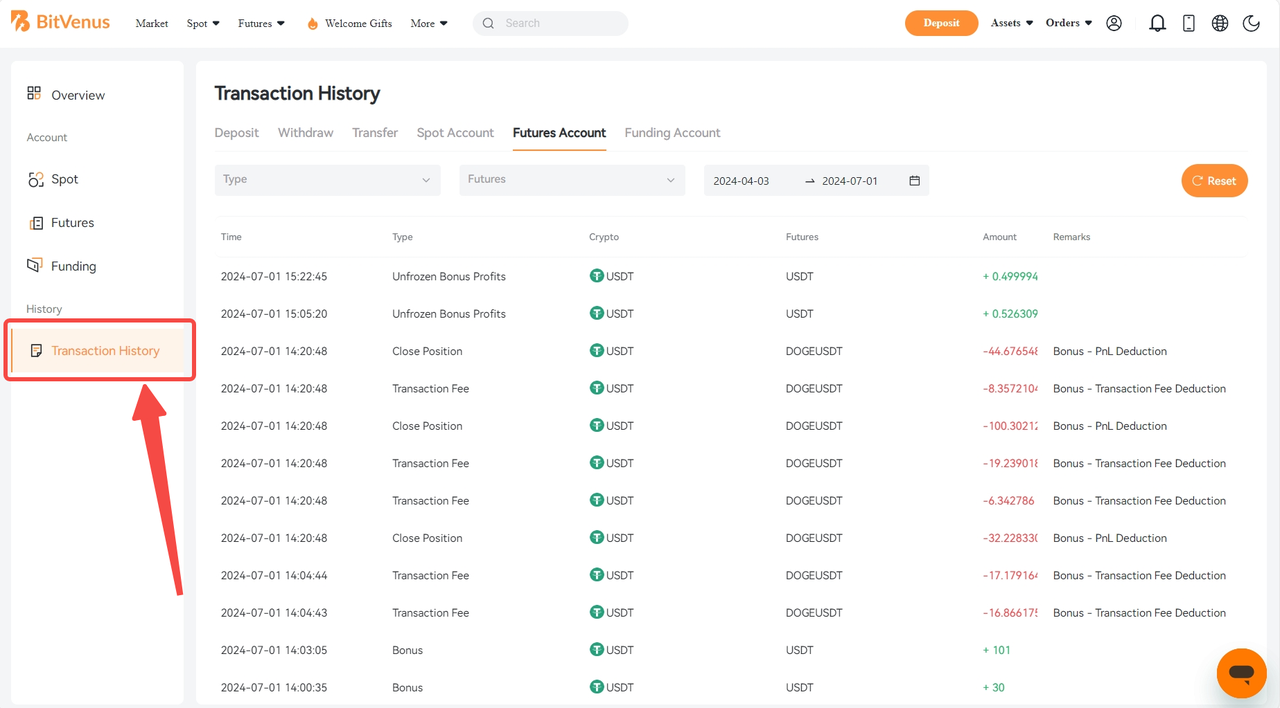The image size is (1280, 708).
Task: Click the amount + 0.499994
Action: tap(1010, 276)
